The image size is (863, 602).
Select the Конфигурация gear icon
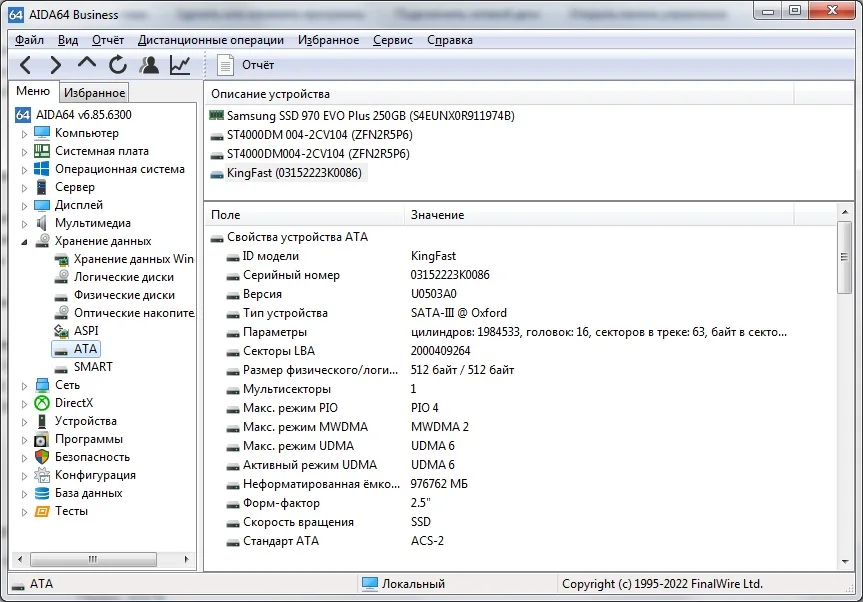coord(42,475)
